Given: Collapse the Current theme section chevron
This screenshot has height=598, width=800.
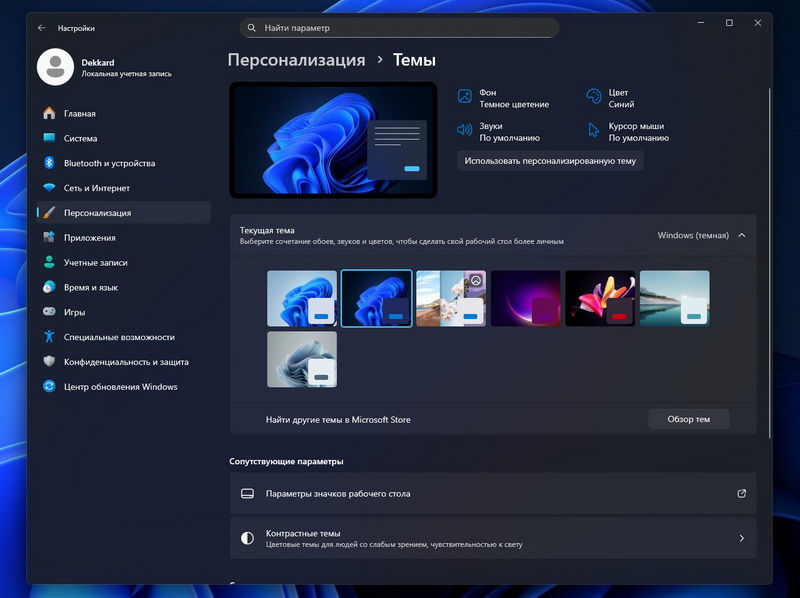Looking at the screenshot, I should pos(741,235).
